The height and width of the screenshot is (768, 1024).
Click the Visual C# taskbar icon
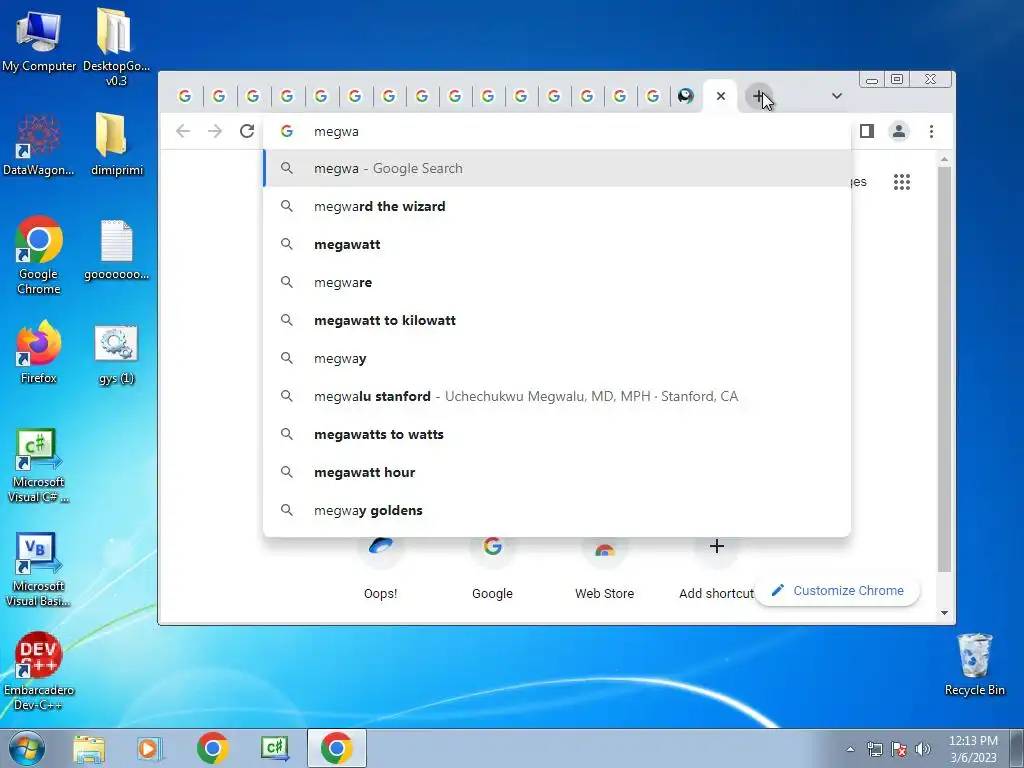pos(274,748)
